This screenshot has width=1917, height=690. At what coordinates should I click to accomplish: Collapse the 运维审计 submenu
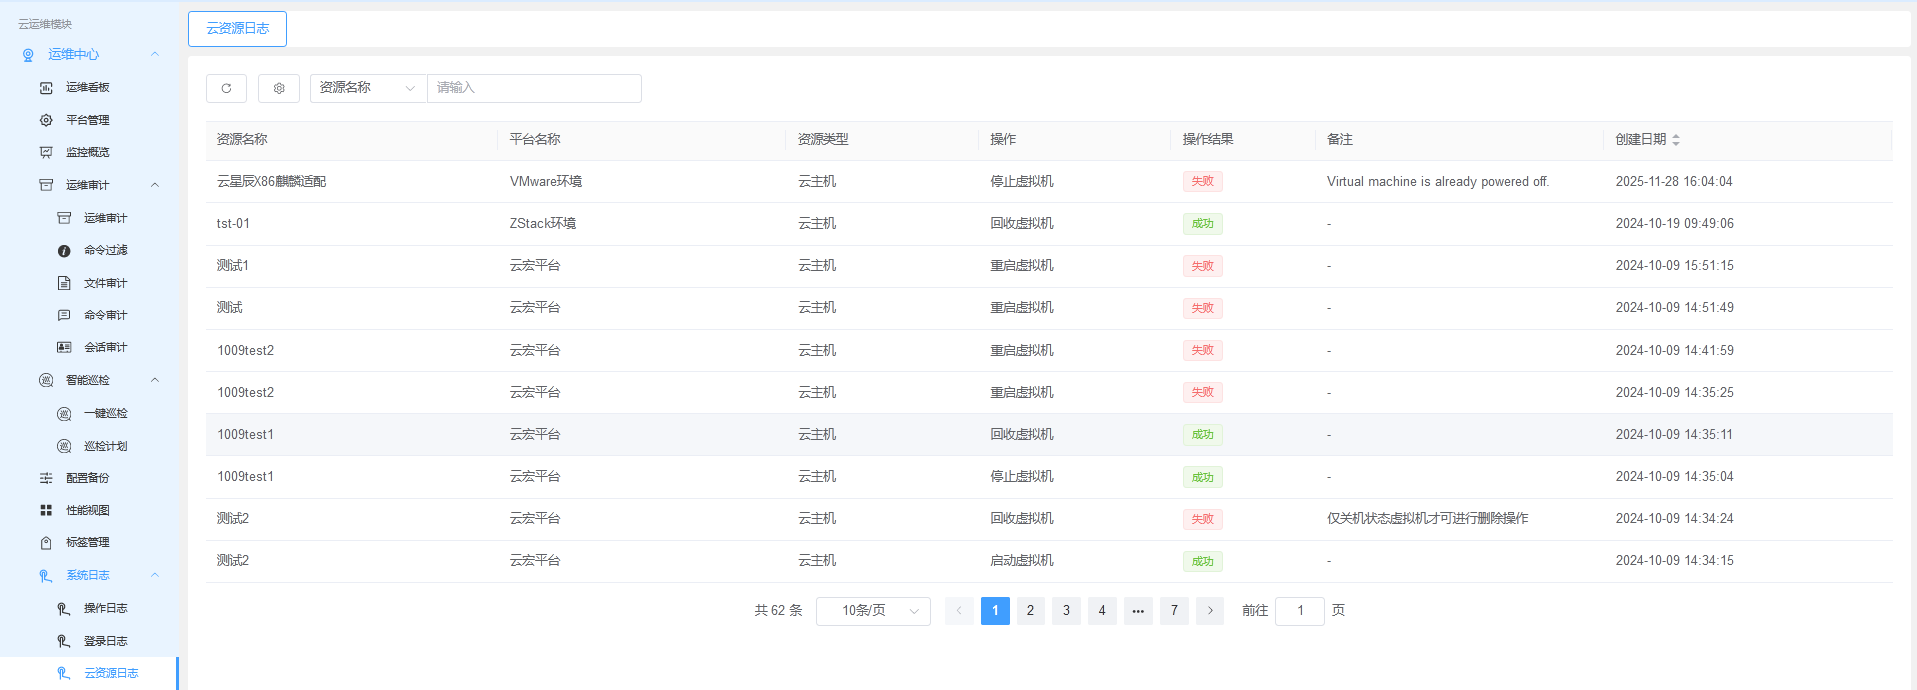155,185
